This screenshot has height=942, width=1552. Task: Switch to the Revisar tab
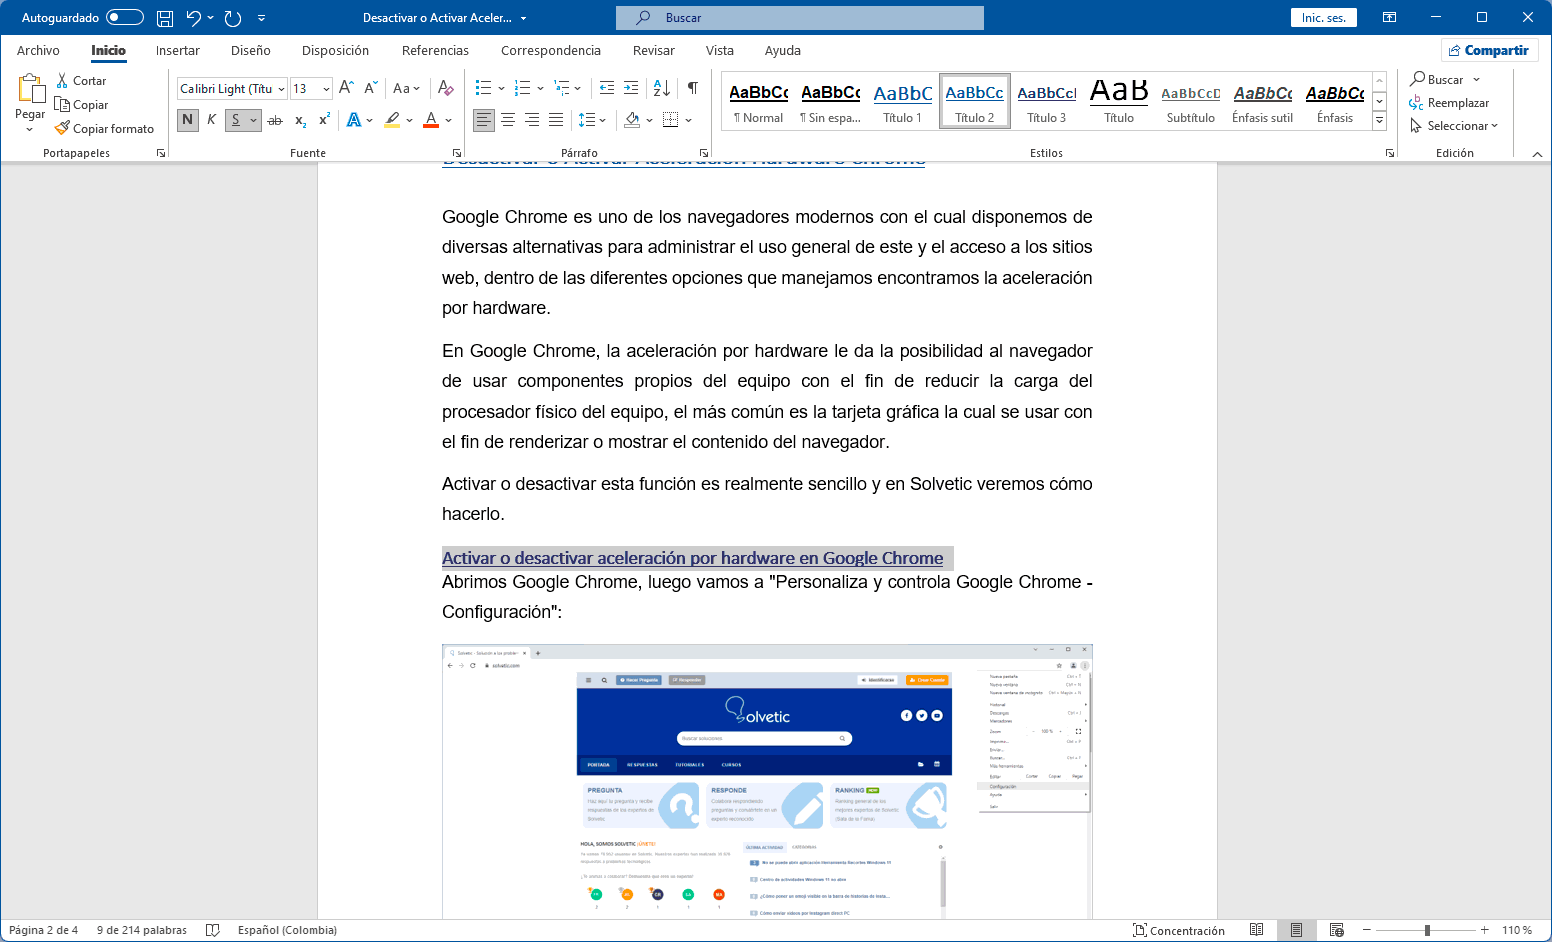click(x=654, y=51)
